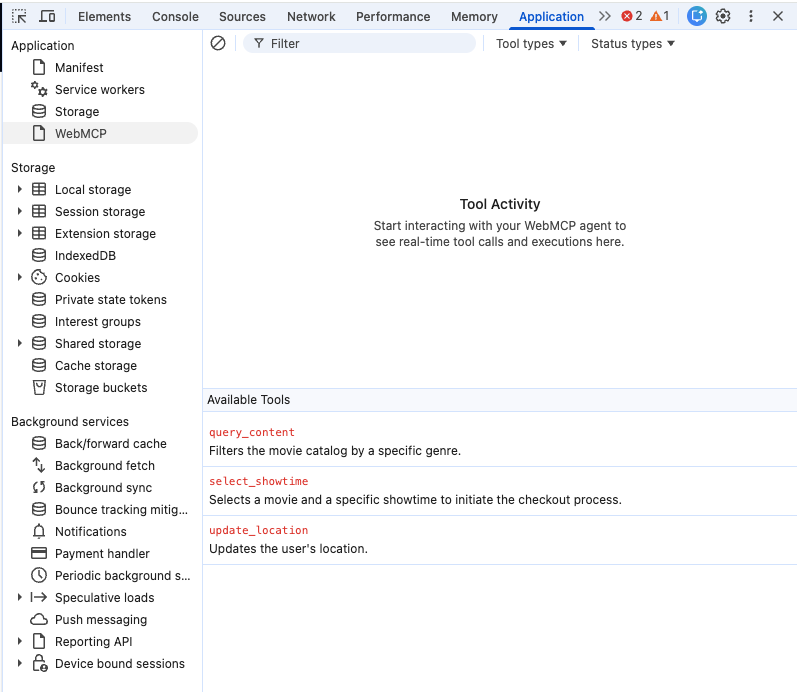Expand the Local storage tree node
The width and height of the screenshot is (797, 692).
coord(19,189)
